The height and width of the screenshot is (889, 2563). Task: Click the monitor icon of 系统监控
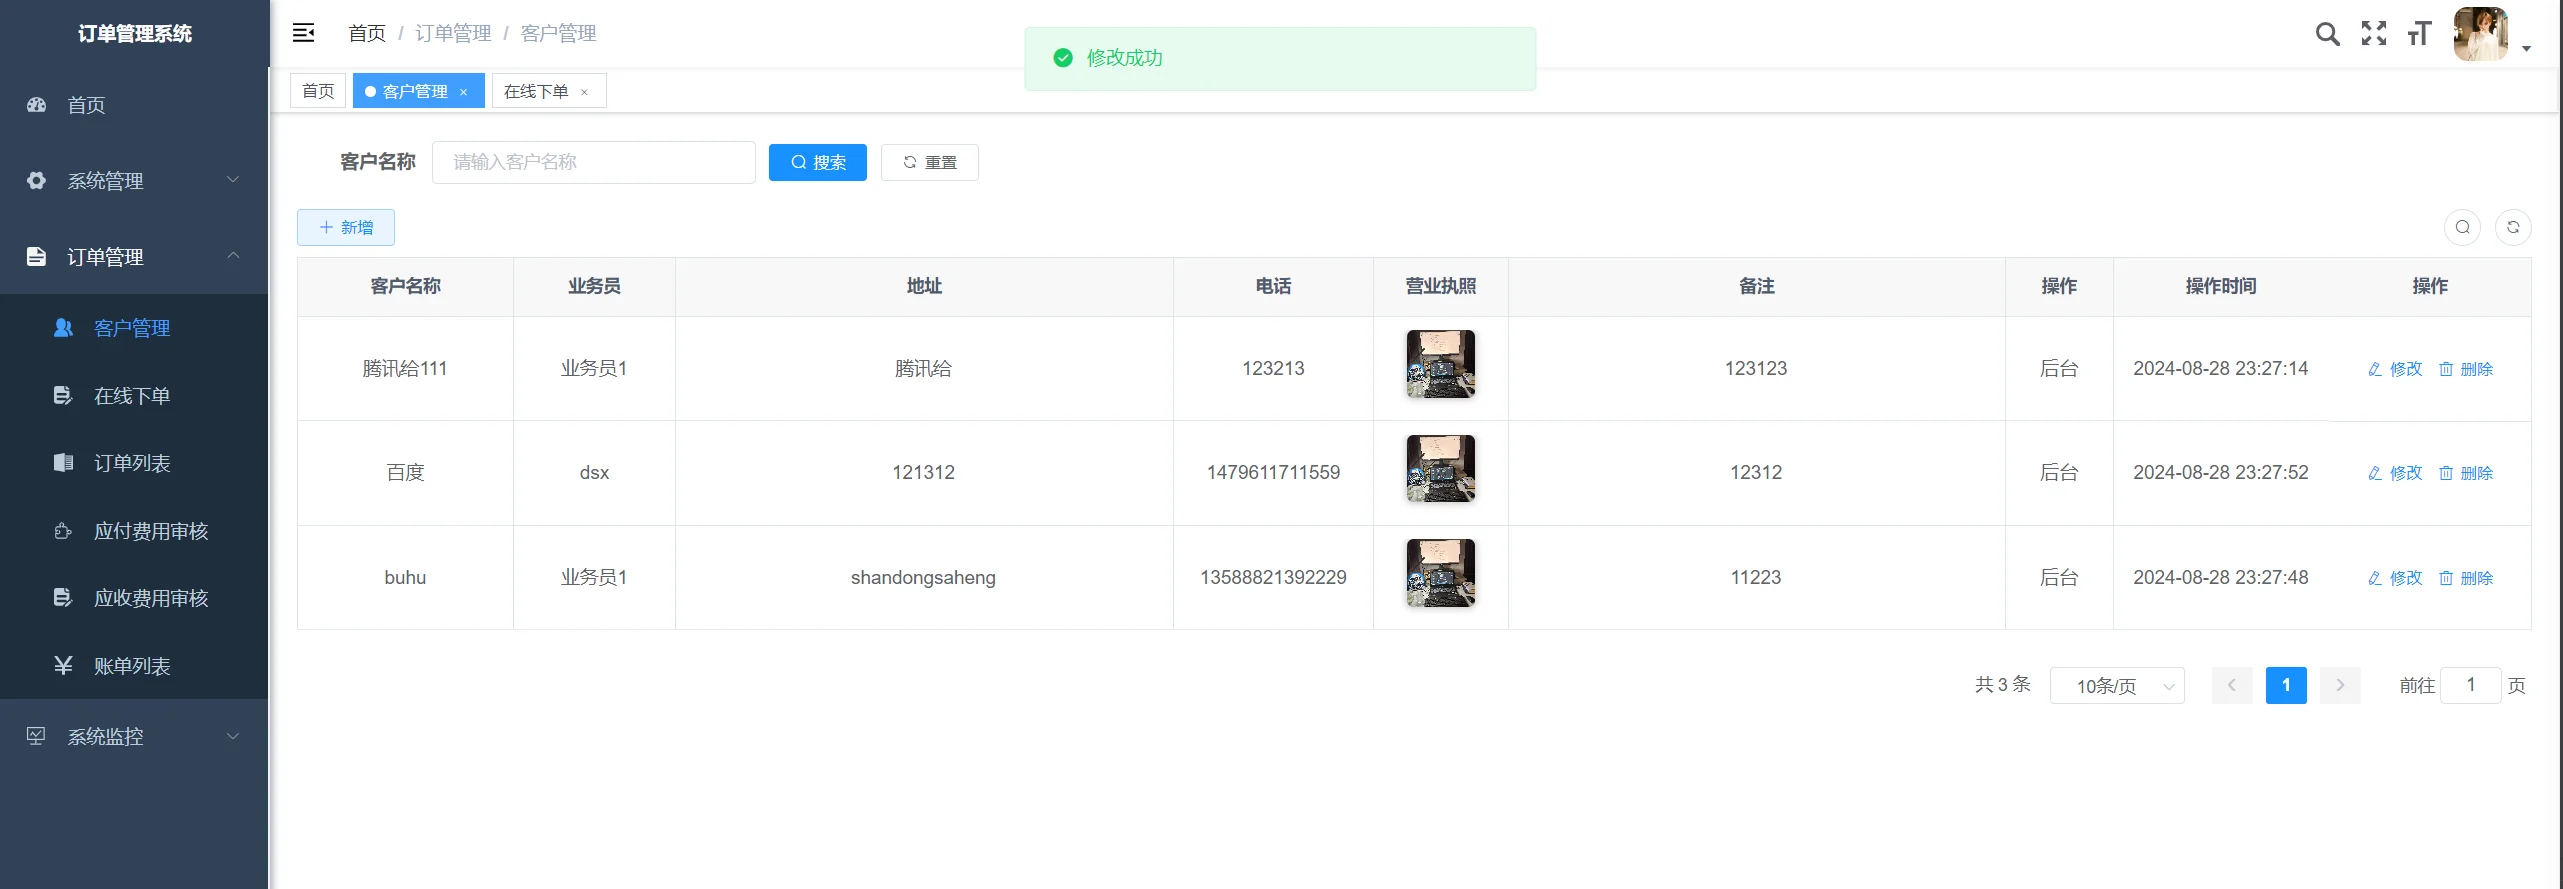pyautogui.click(x=36, y=736)
